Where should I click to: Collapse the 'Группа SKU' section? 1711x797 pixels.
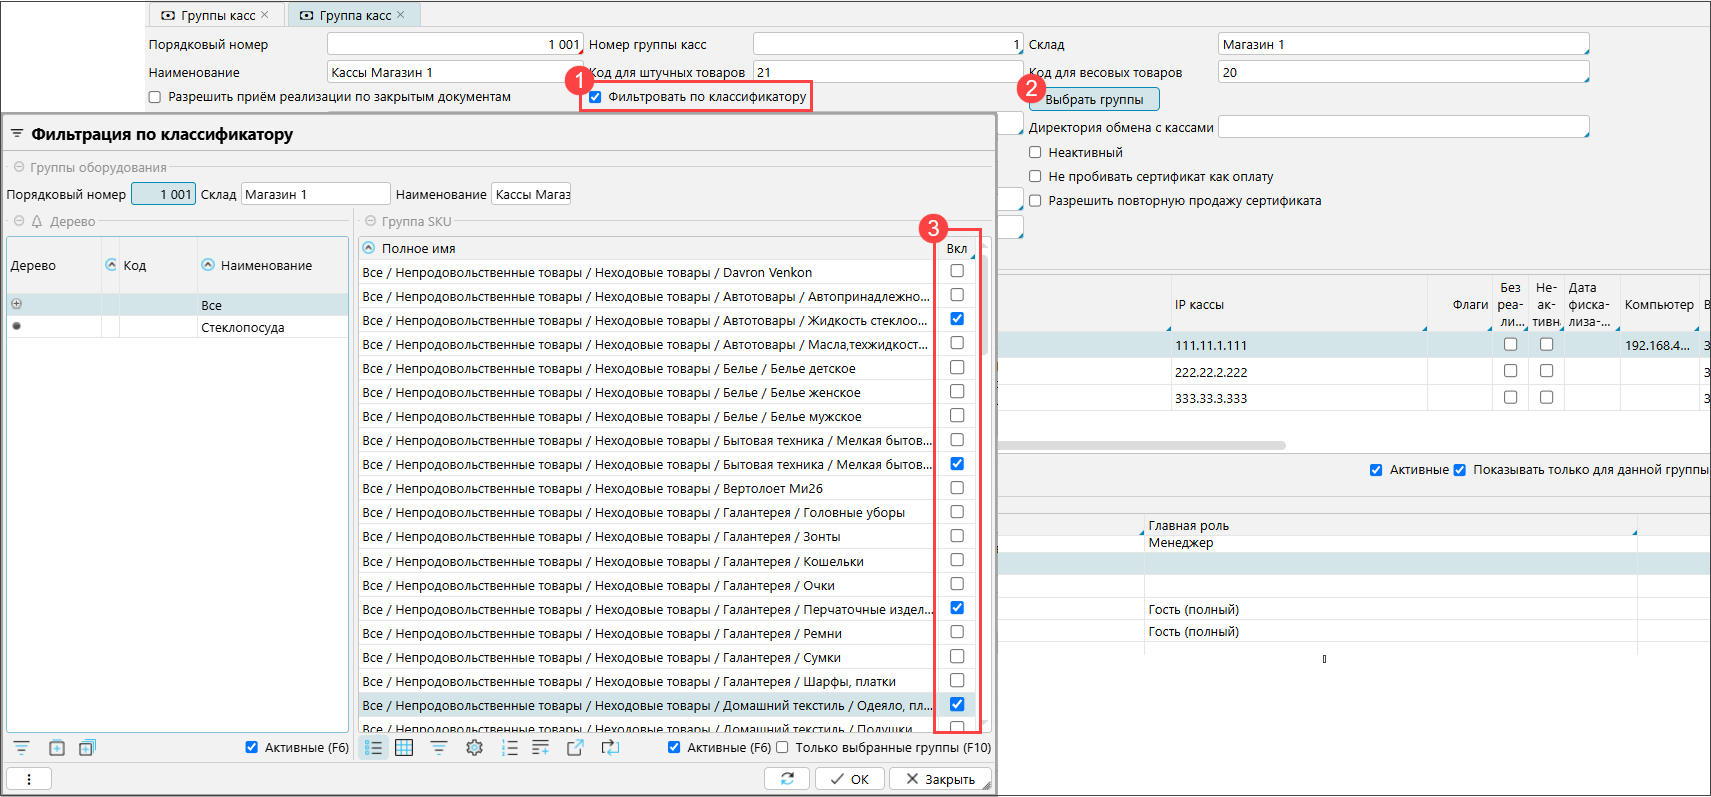(x=370, y=221)
